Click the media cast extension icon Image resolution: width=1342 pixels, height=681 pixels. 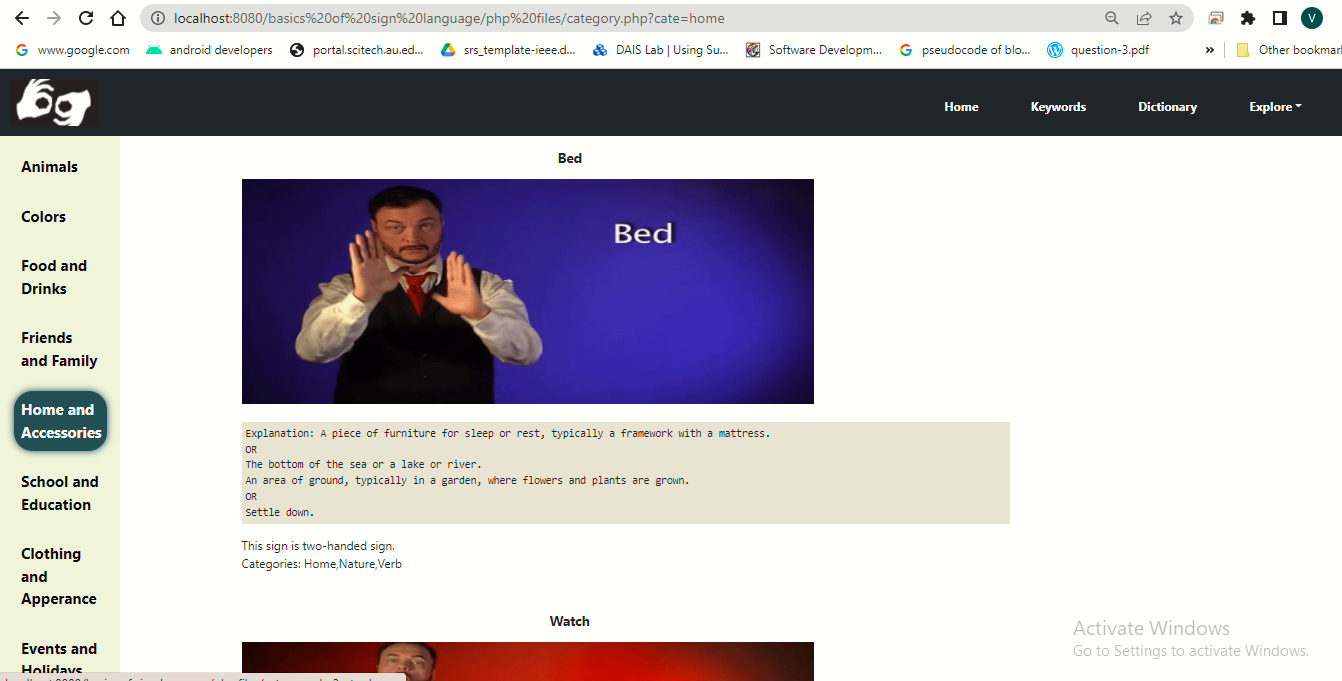[x=1216, y=18]
